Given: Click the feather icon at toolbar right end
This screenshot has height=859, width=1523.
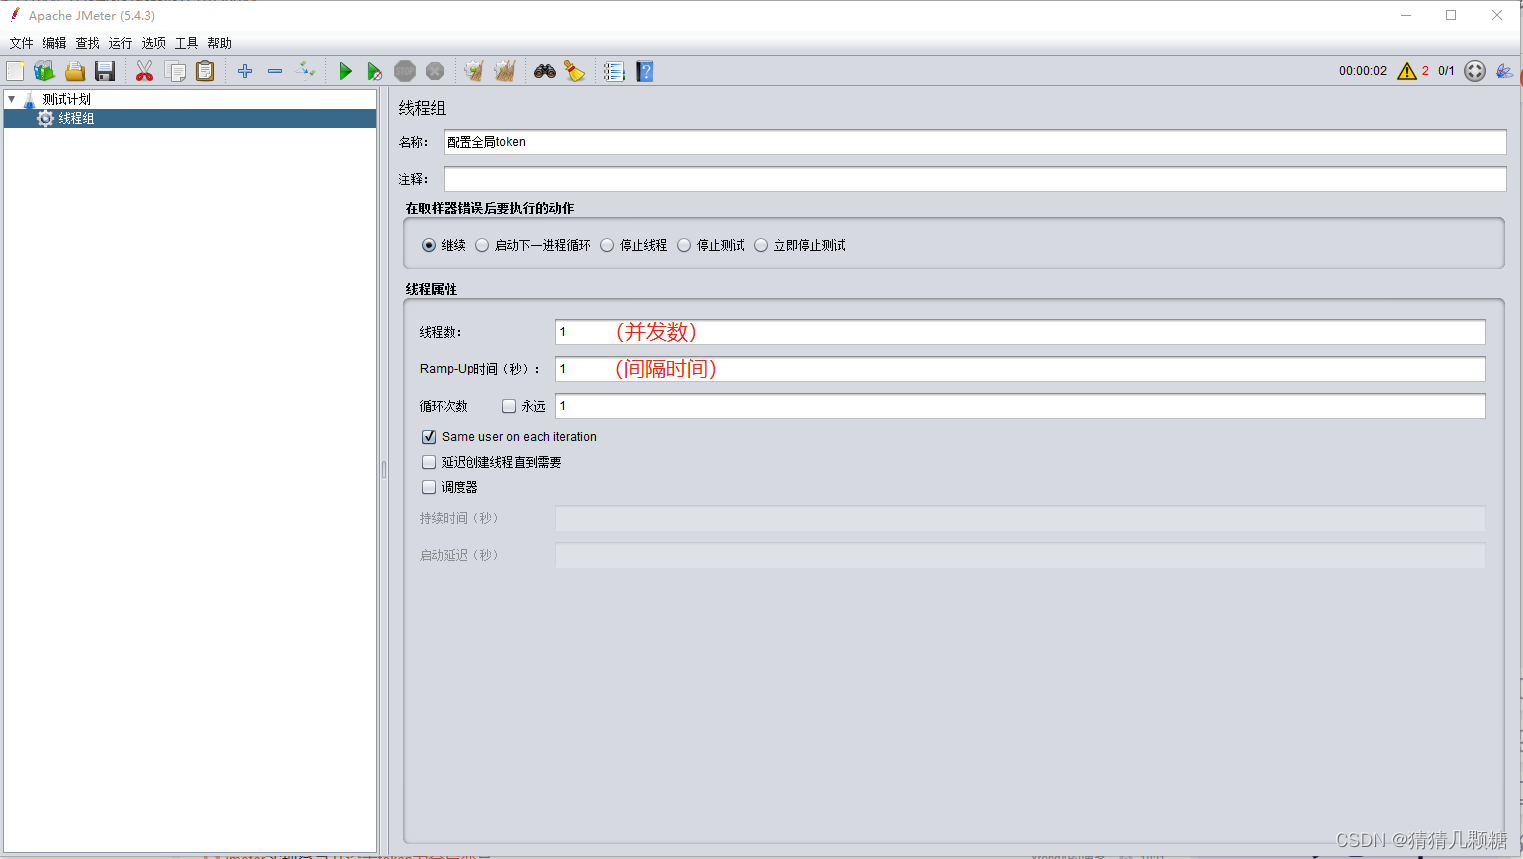Looking at the screenshot, I should 1504,71.
